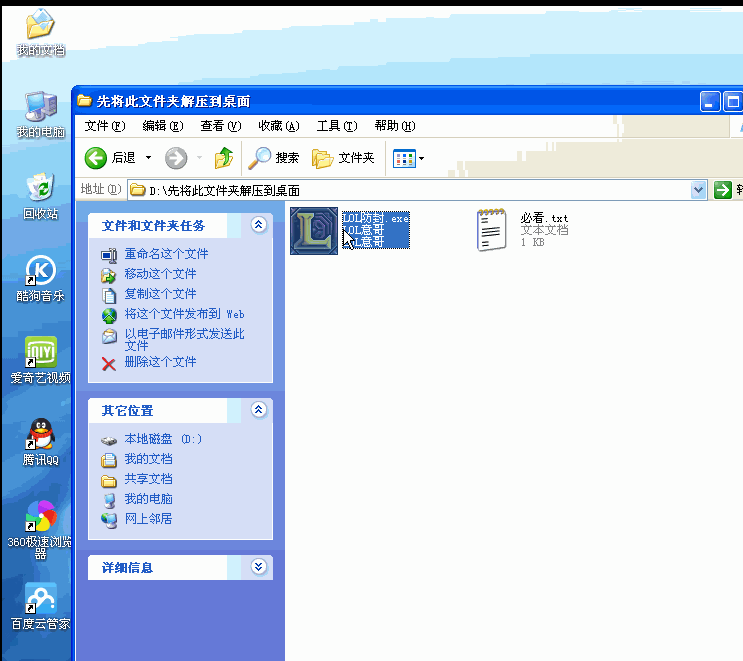Select the 必看.txt file name
Image resolution: width=743 pixels, height=661 pixels.
(544, 218)
